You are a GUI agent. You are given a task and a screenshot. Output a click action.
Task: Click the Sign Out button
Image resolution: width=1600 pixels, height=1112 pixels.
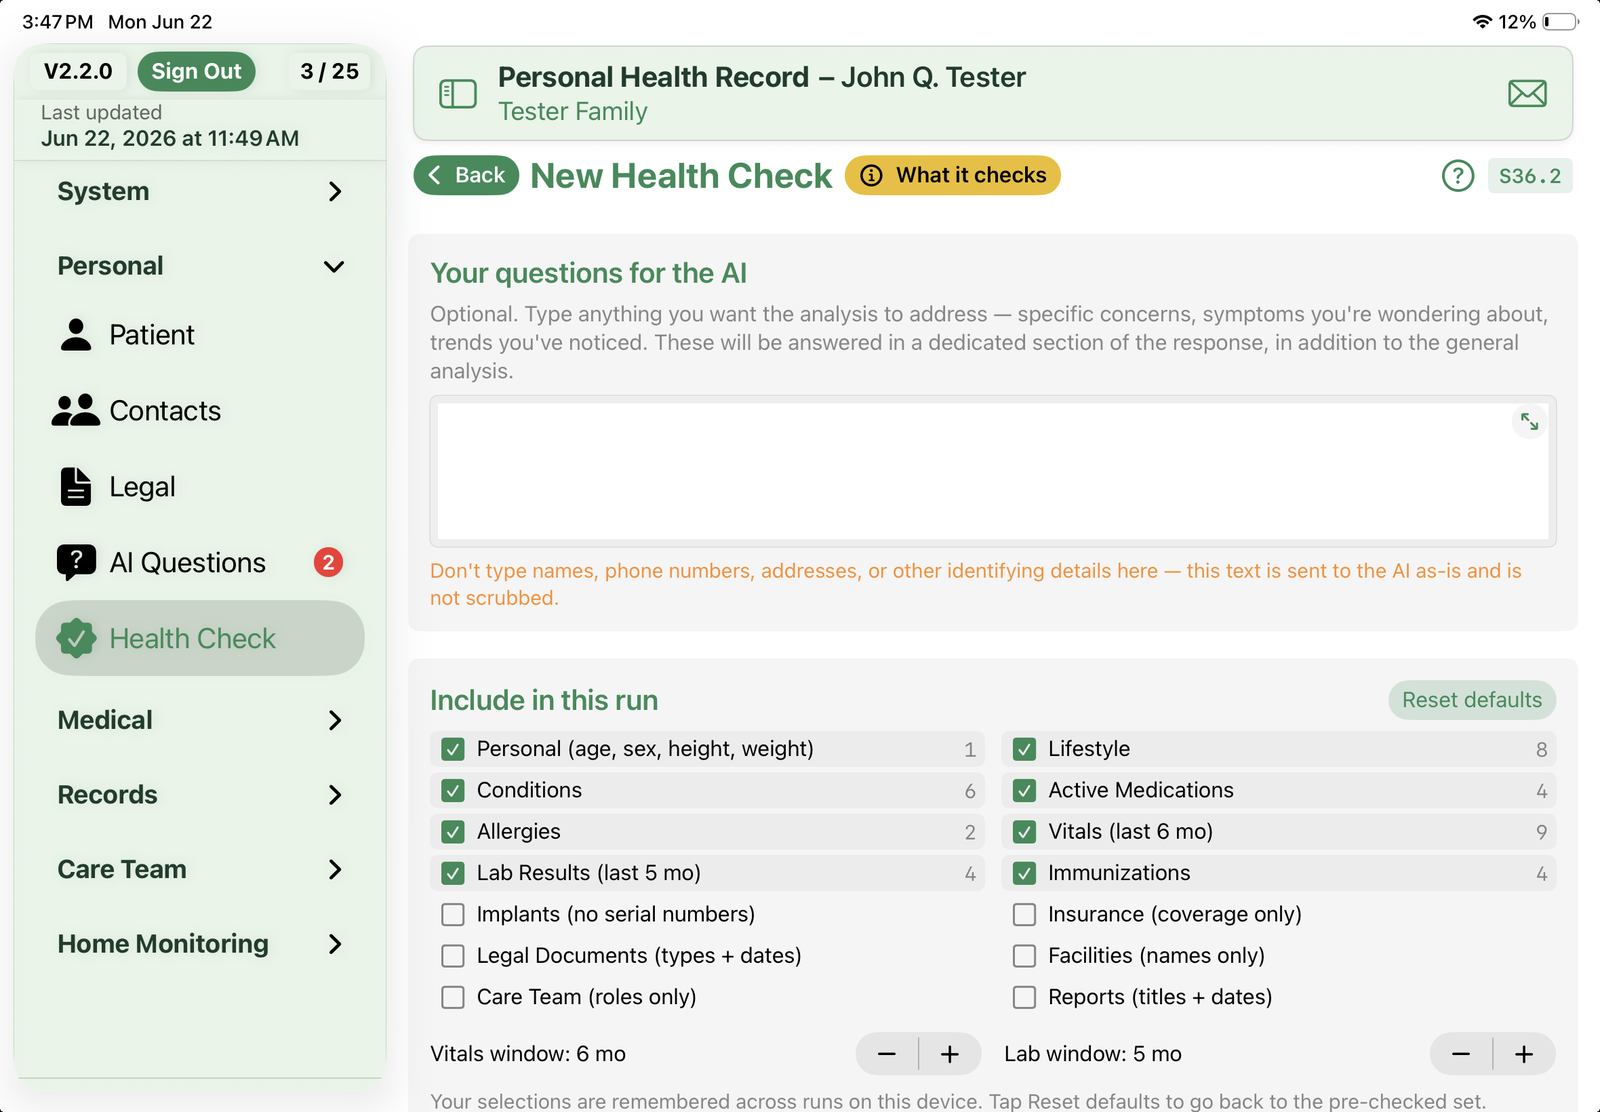[x=196, y=71]
